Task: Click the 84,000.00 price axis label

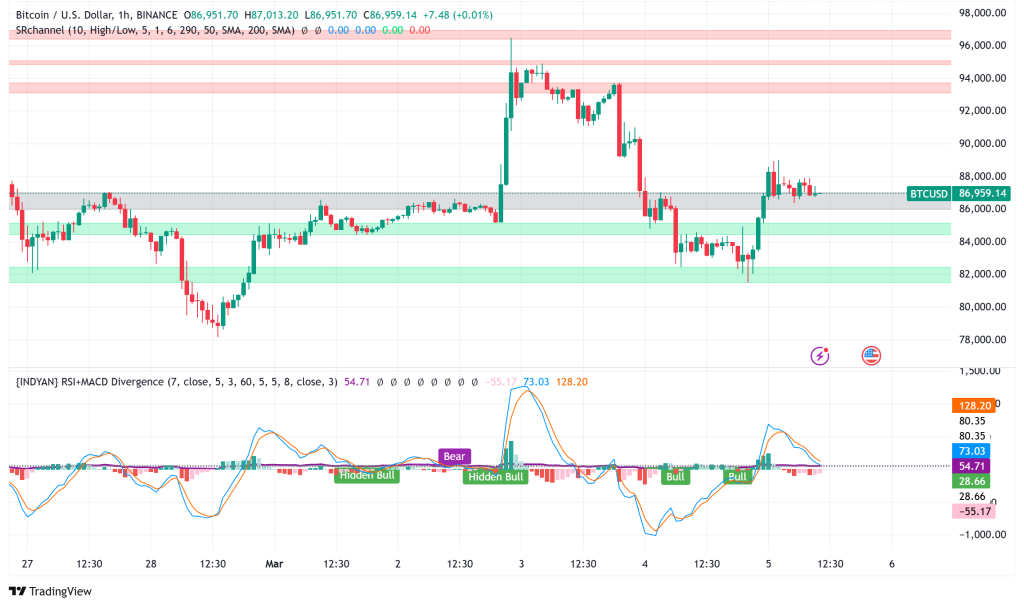Action: point(982,241)
